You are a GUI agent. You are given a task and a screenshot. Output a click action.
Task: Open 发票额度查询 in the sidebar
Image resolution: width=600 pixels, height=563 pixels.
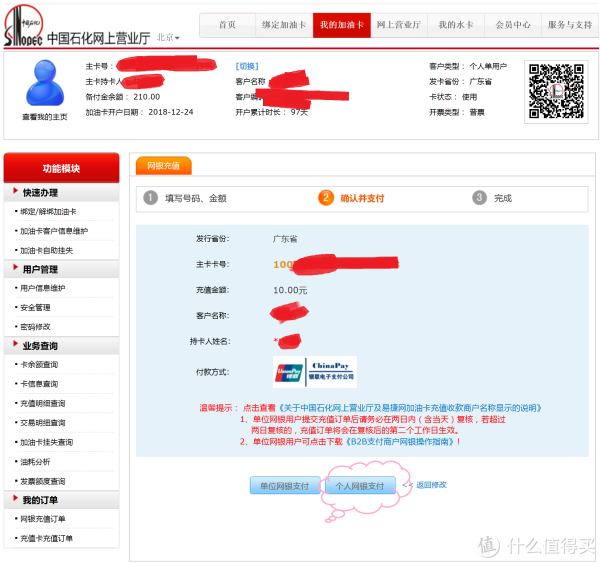coord(42,481)
